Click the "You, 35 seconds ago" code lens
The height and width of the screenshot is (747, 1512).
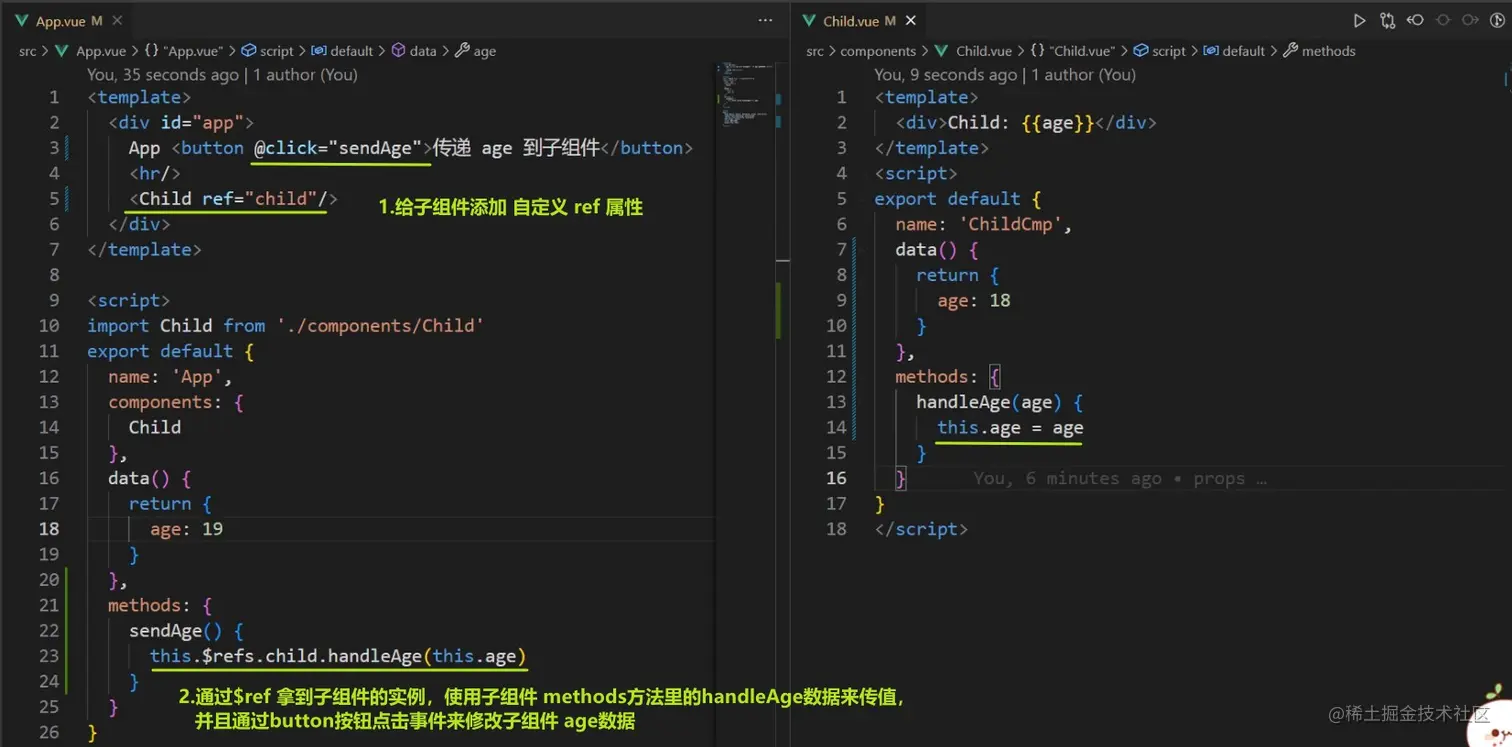coord(163,75)
